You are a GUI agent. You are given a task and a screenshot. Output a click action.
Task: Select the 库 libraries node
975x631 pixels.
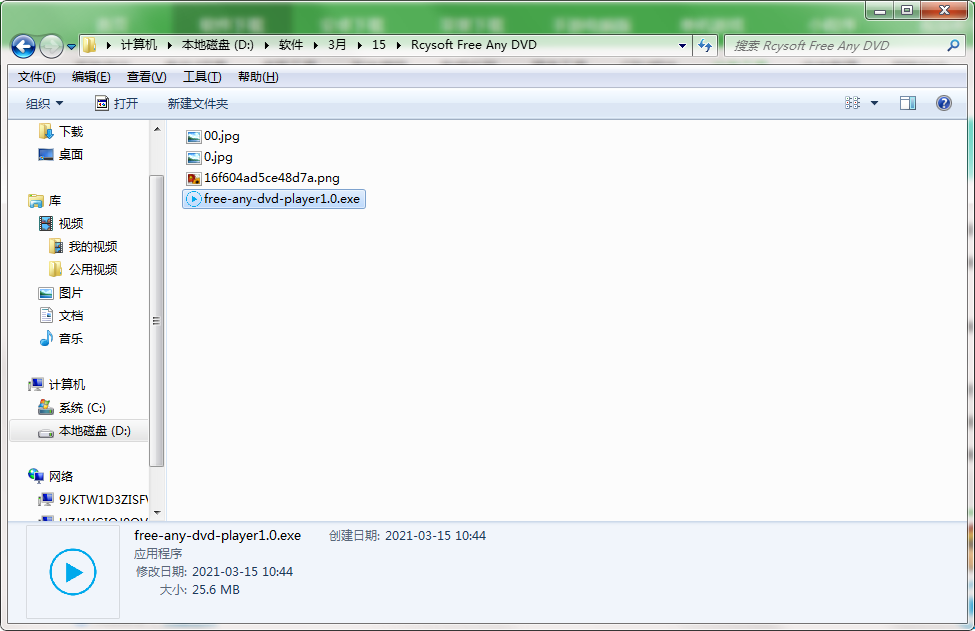45,200
